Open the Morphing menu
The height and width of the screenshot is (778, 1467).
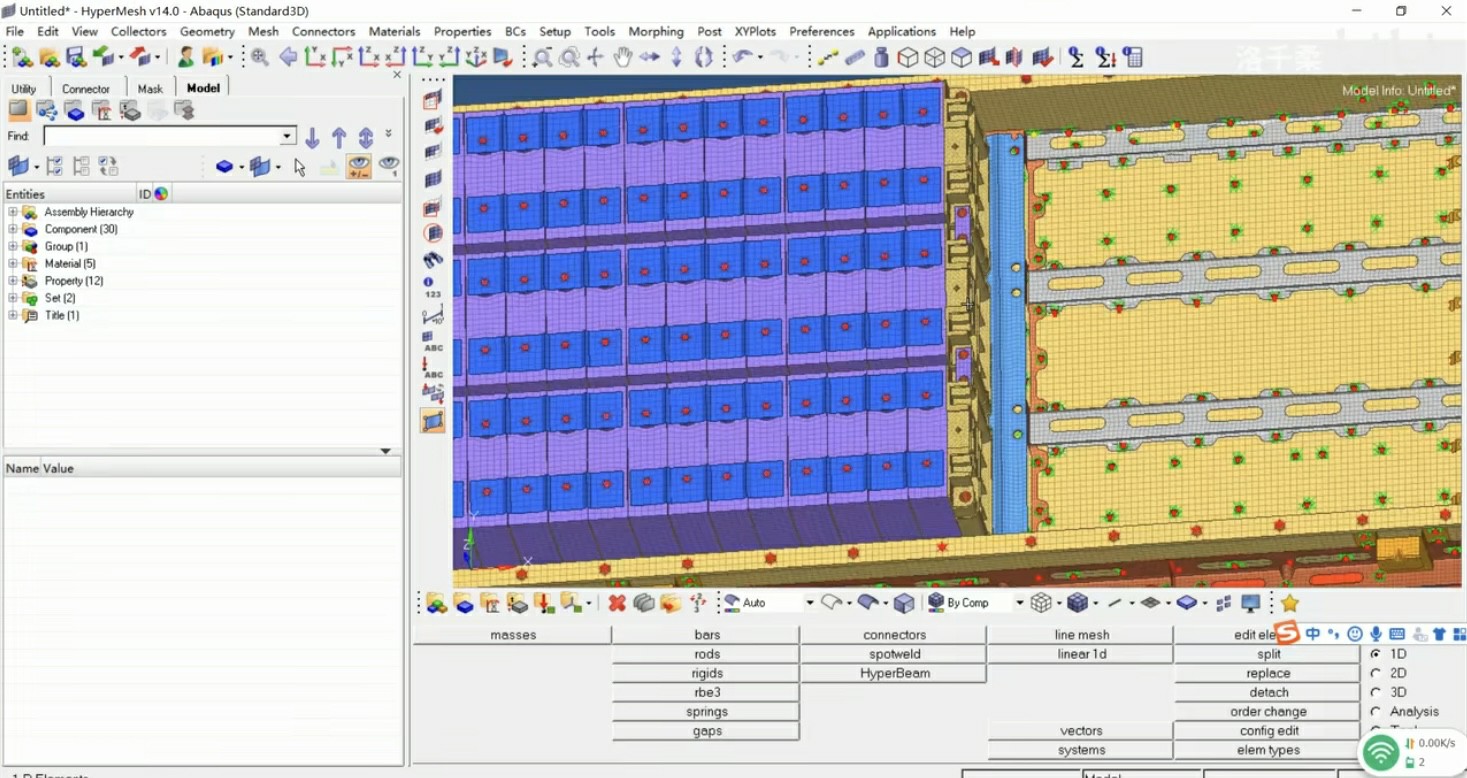(x=656, y=31)
